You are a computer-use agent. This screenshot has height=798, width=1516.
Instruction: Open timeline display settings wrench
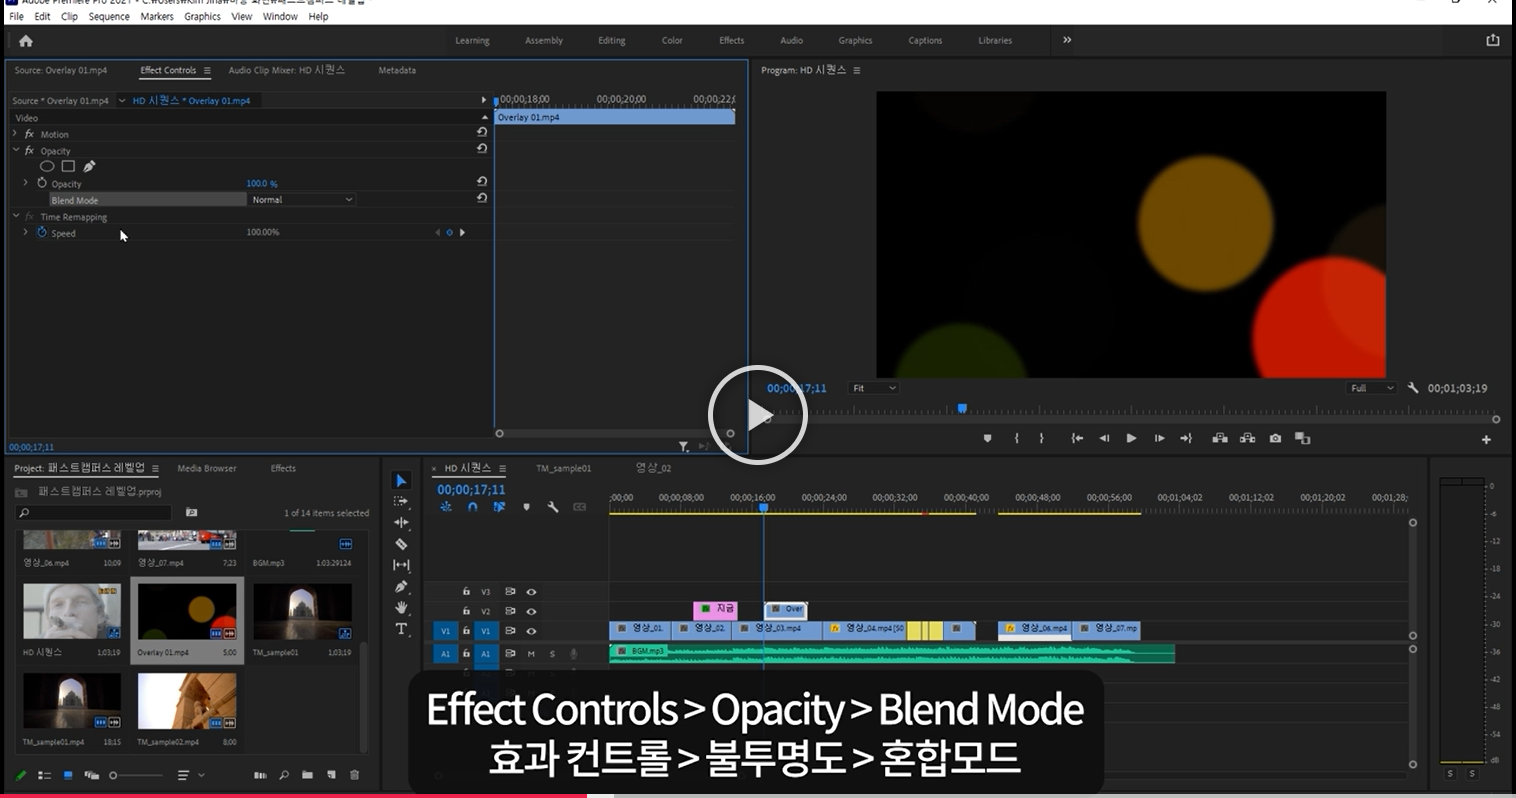point(552,507)
